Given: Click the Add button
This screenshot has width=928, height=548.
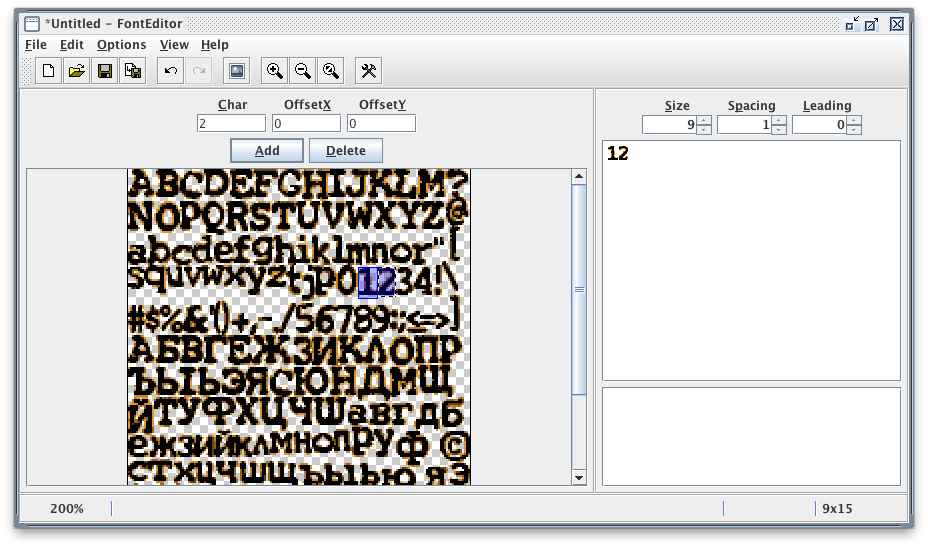Looking at the screenshot, I should 267,150.
